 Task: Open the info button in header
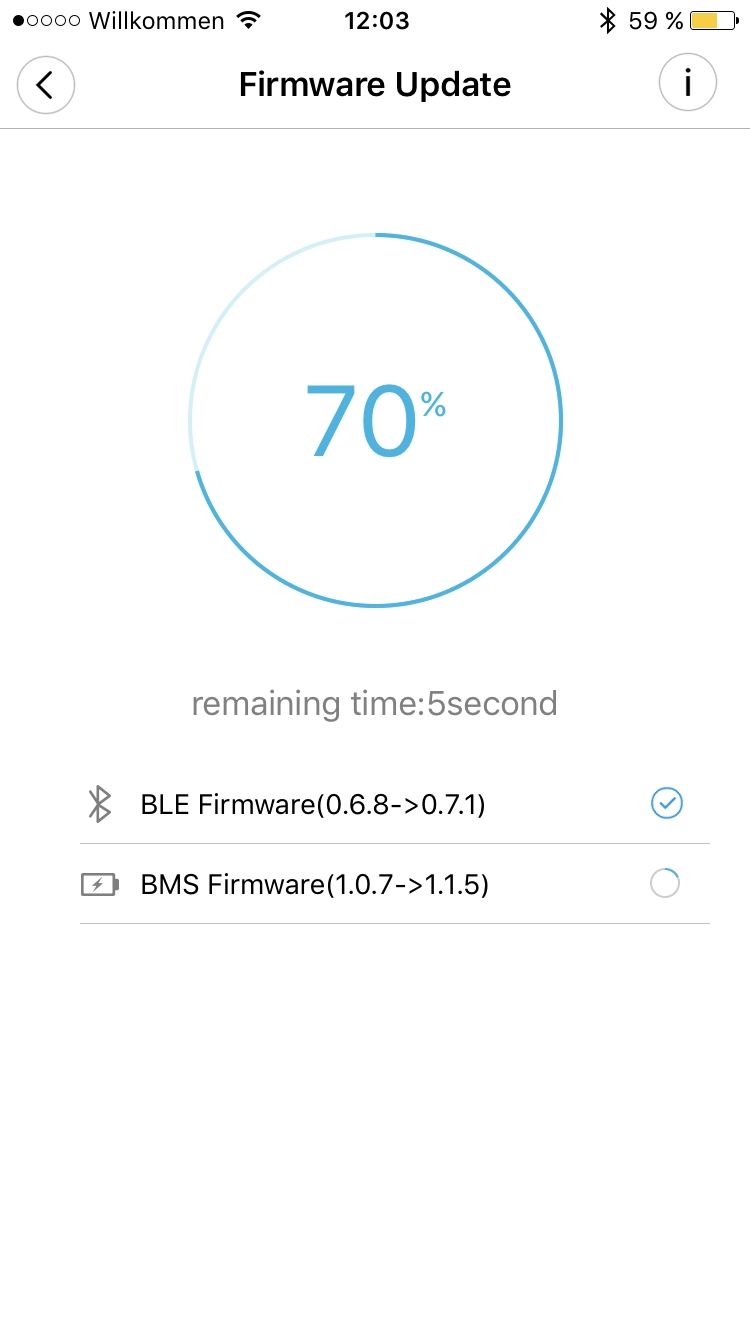(x=688, y=83)
